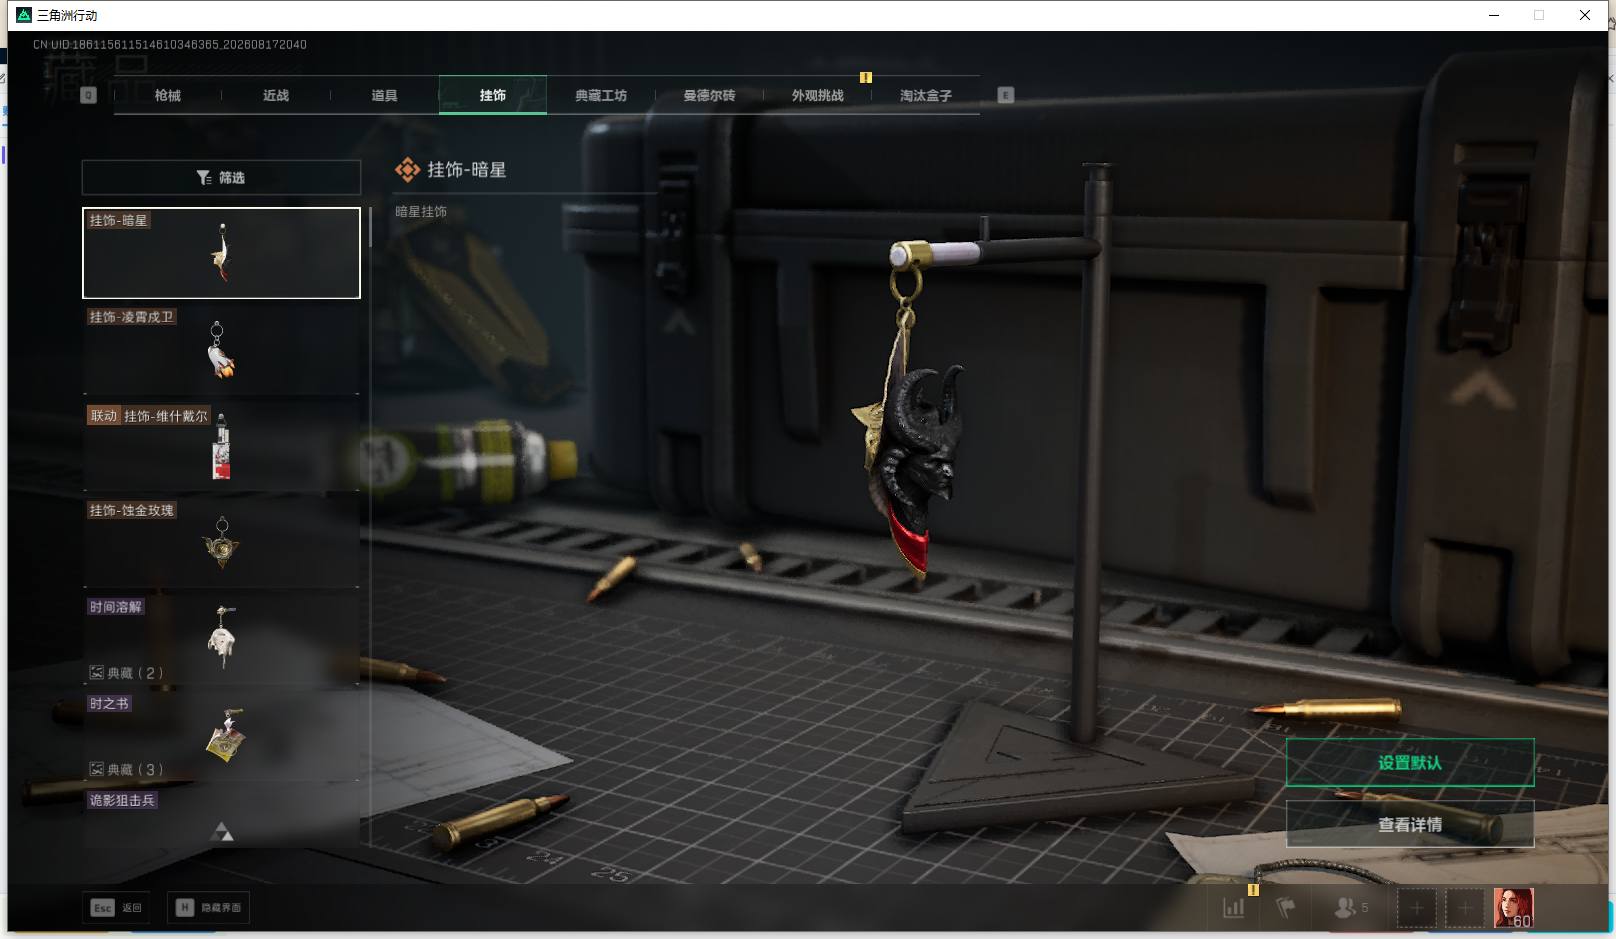Select the 联动 挂饰-维什戴尔 charm item
The height and width of the screenshot is (939, 1616).
coord(221,447)
